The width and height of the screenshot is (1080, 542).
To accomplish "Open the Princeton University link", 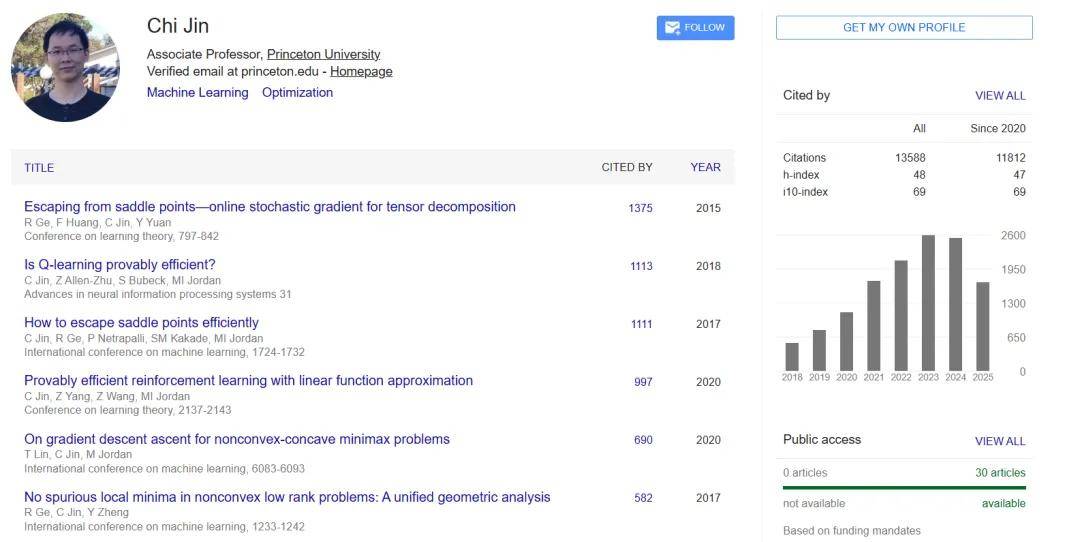I will [x=323, y=54].
